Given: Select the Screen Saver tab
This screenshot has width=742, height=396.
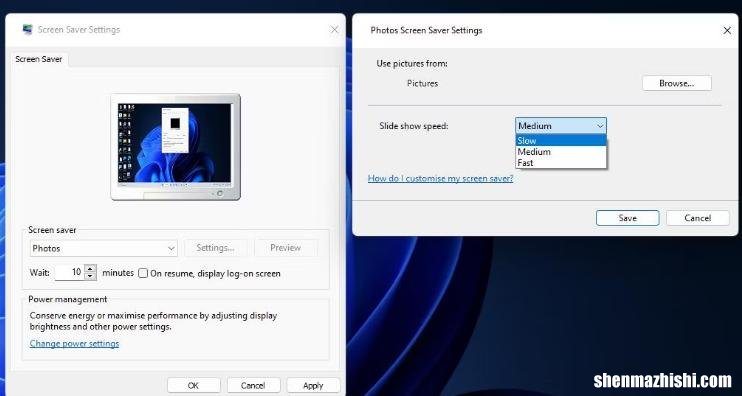Looking at the screenshot, I should point(39,59).
